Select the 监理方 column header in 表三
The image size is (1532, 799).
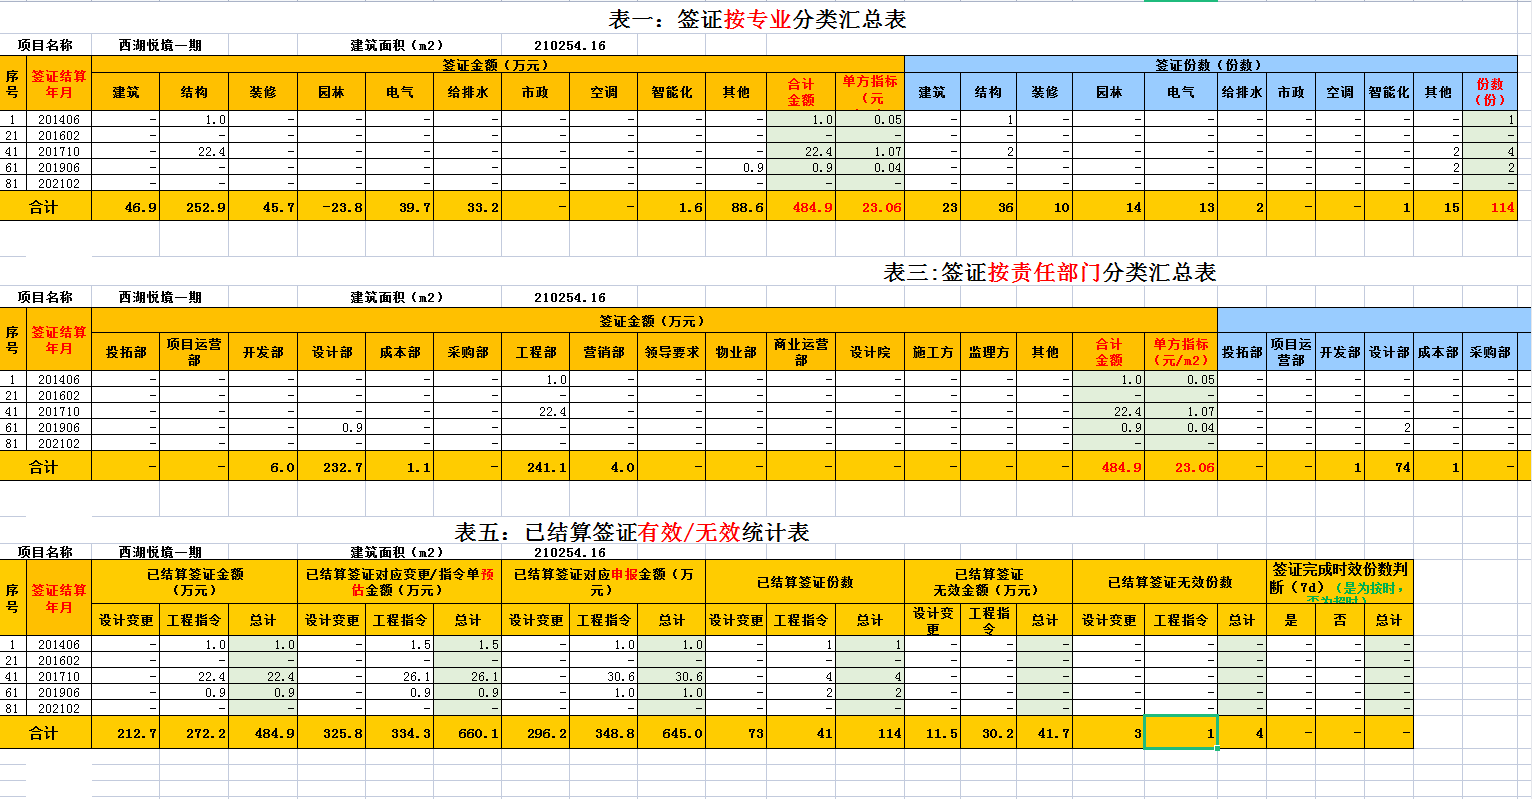988,352
